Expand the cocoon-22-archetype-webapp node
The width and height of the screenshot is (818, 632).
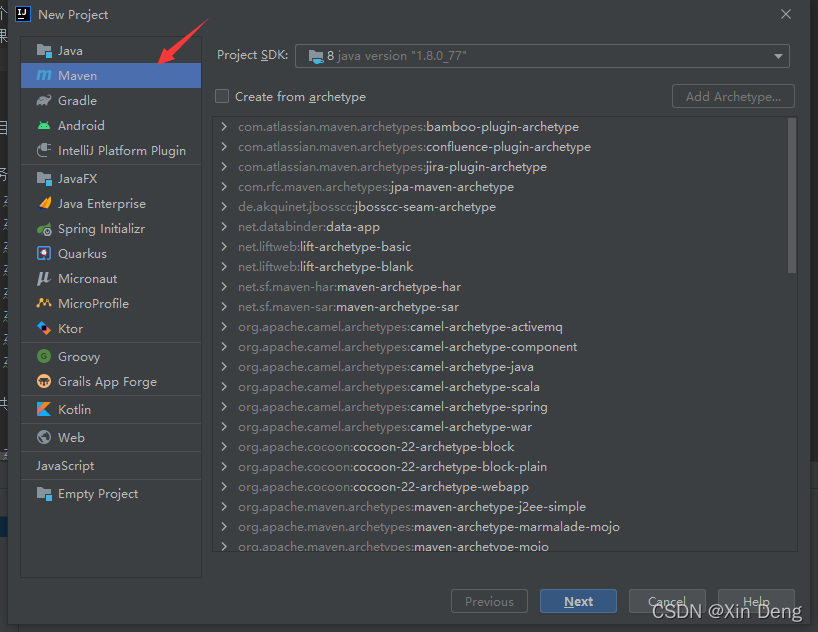point(224,486)
